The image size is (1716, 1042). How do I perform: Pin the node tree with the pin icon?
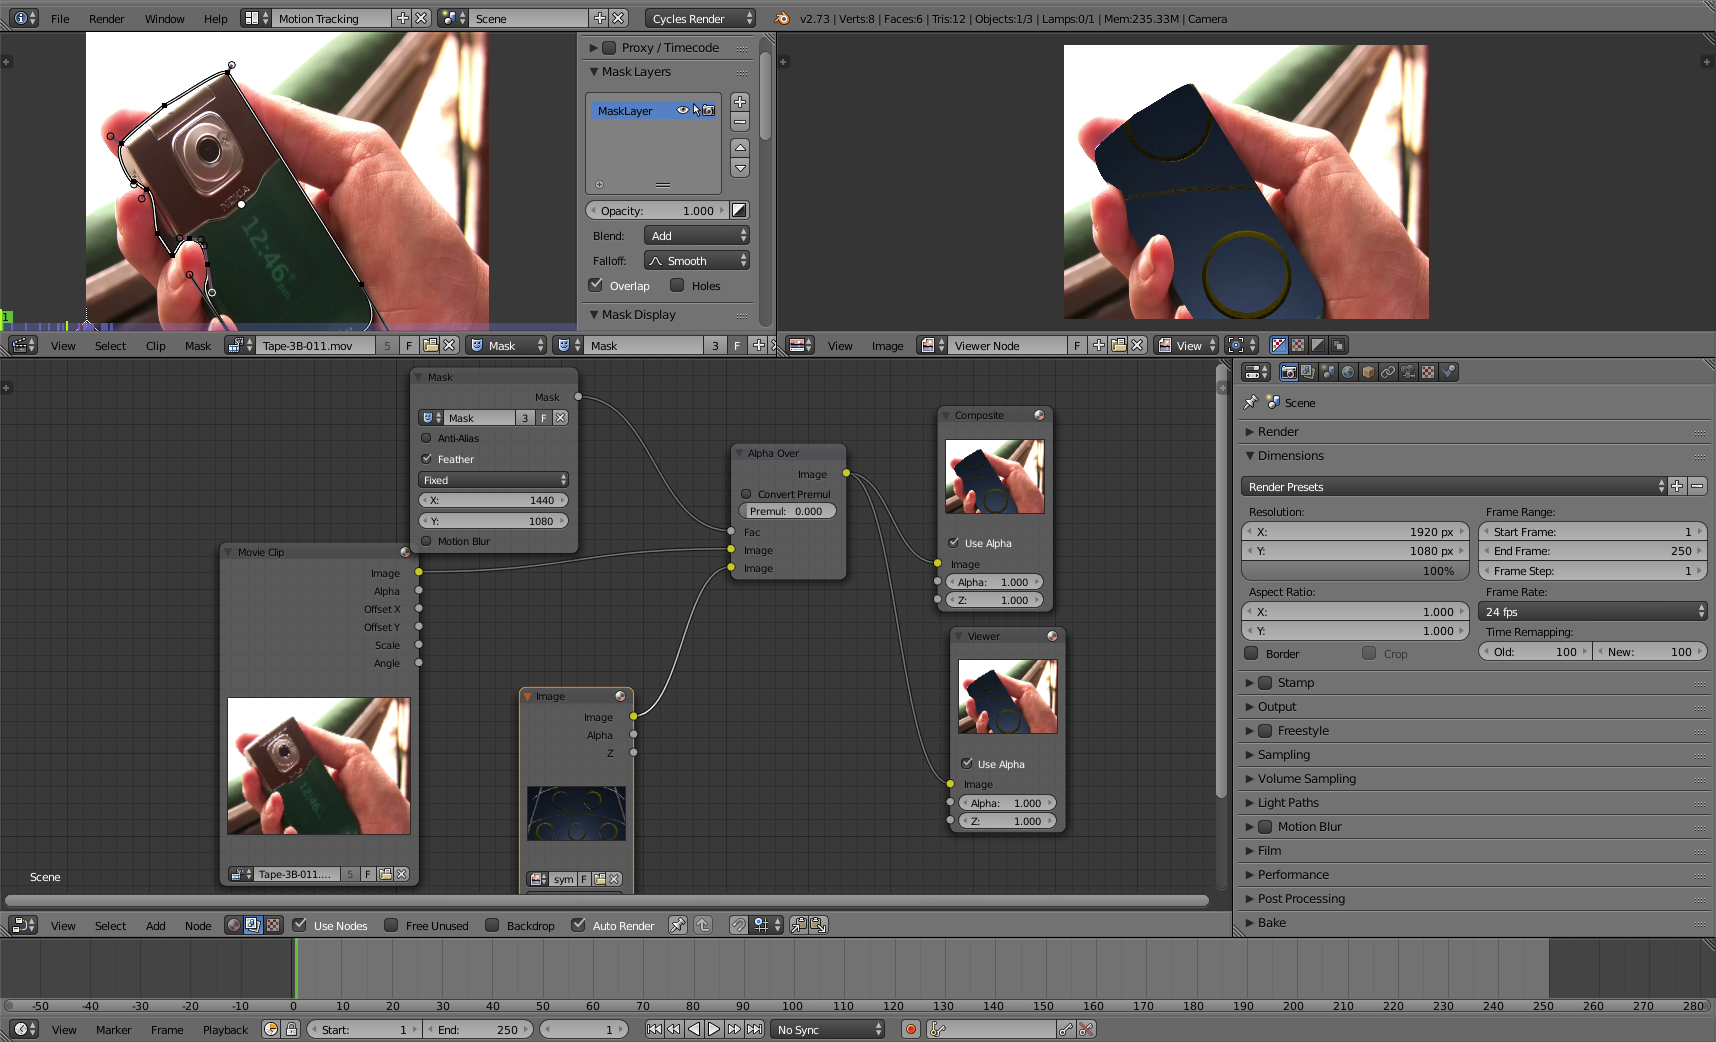point(678,925)
